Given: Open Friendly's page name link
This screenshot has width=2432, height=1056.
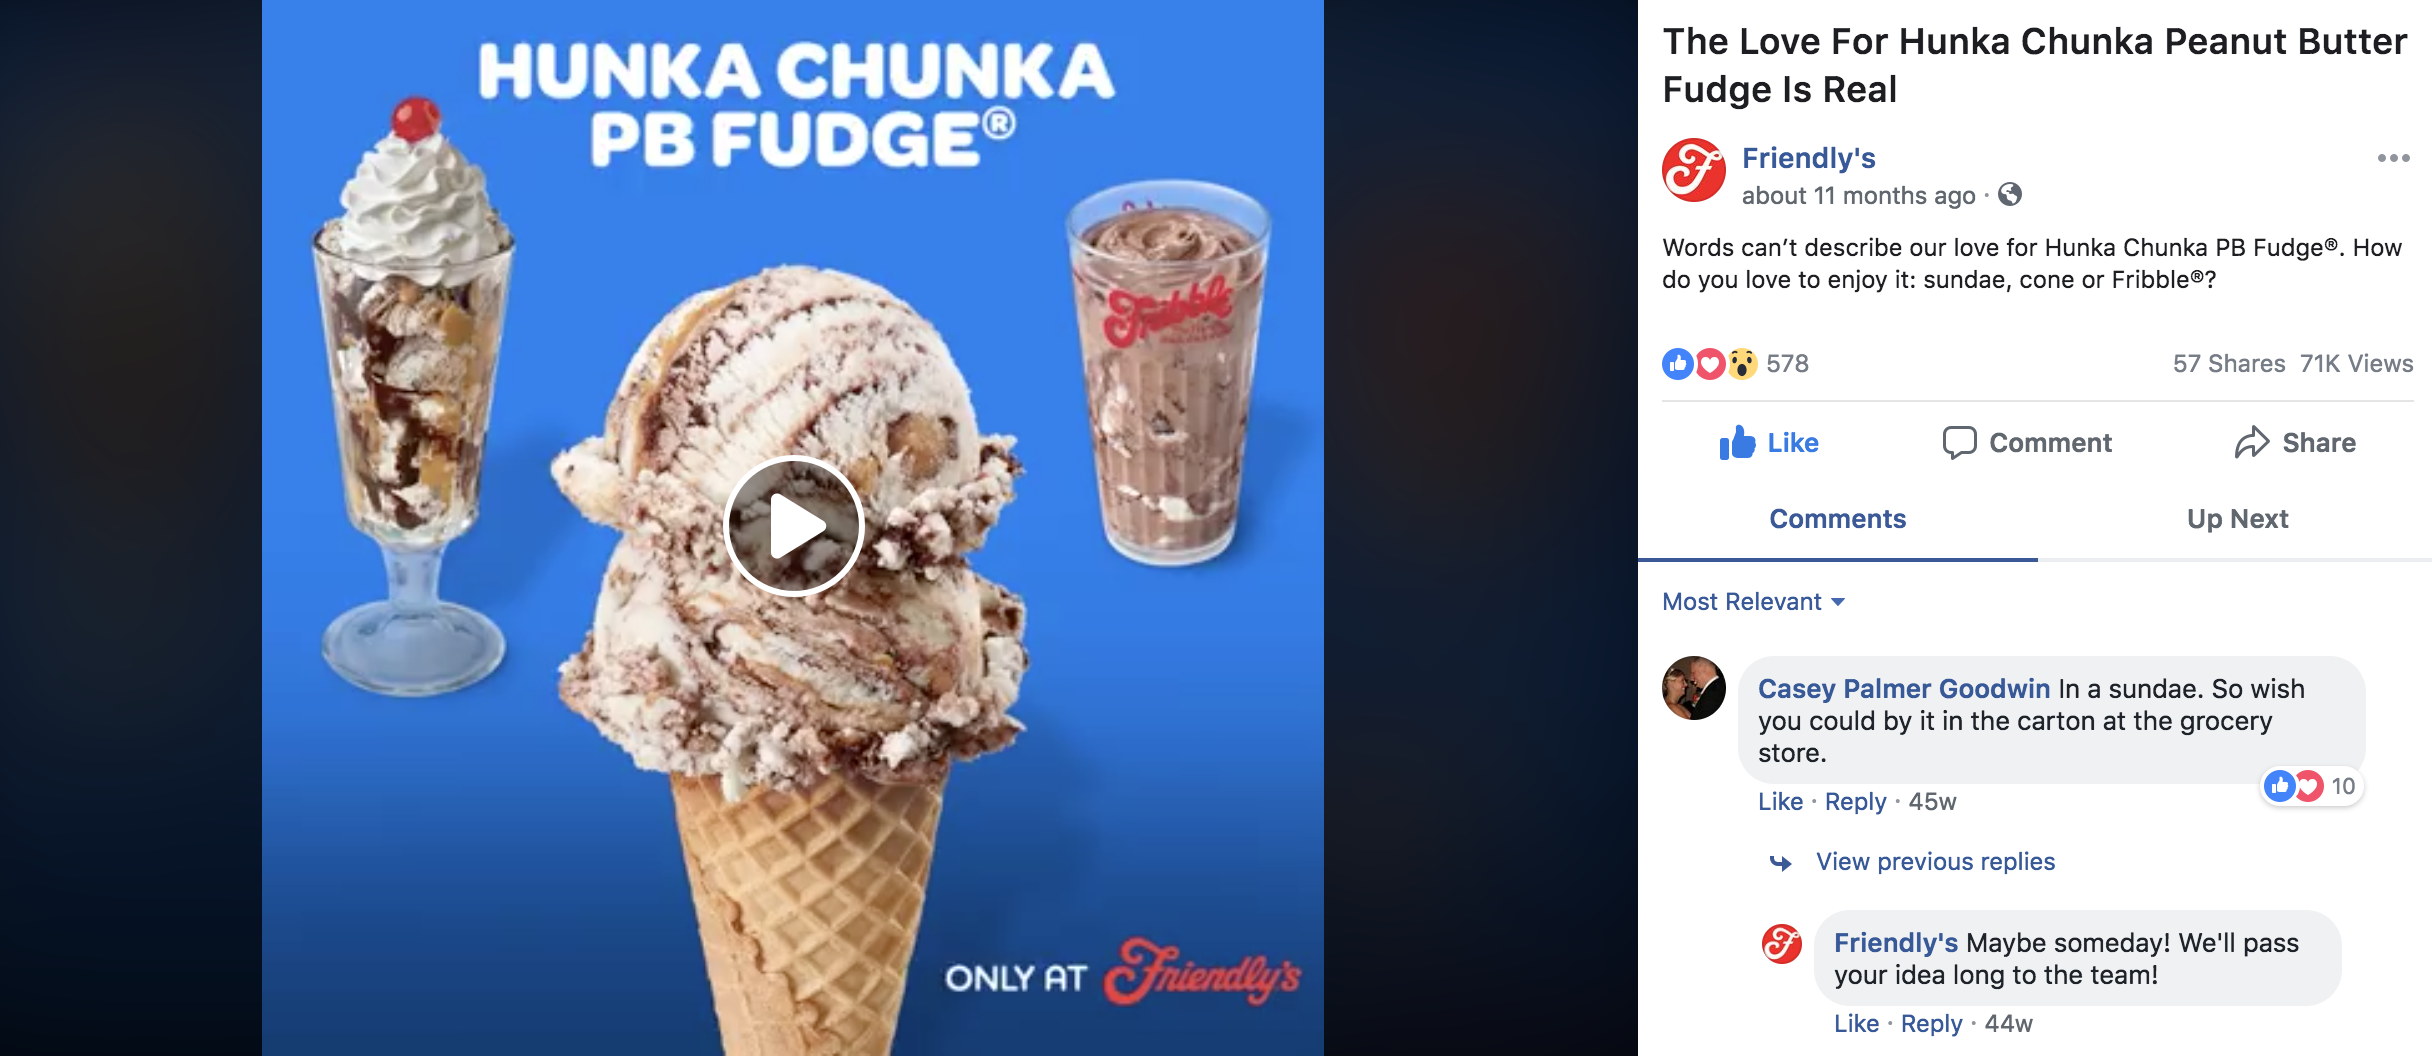Looking at the screenshot, I should [1808, 158].
